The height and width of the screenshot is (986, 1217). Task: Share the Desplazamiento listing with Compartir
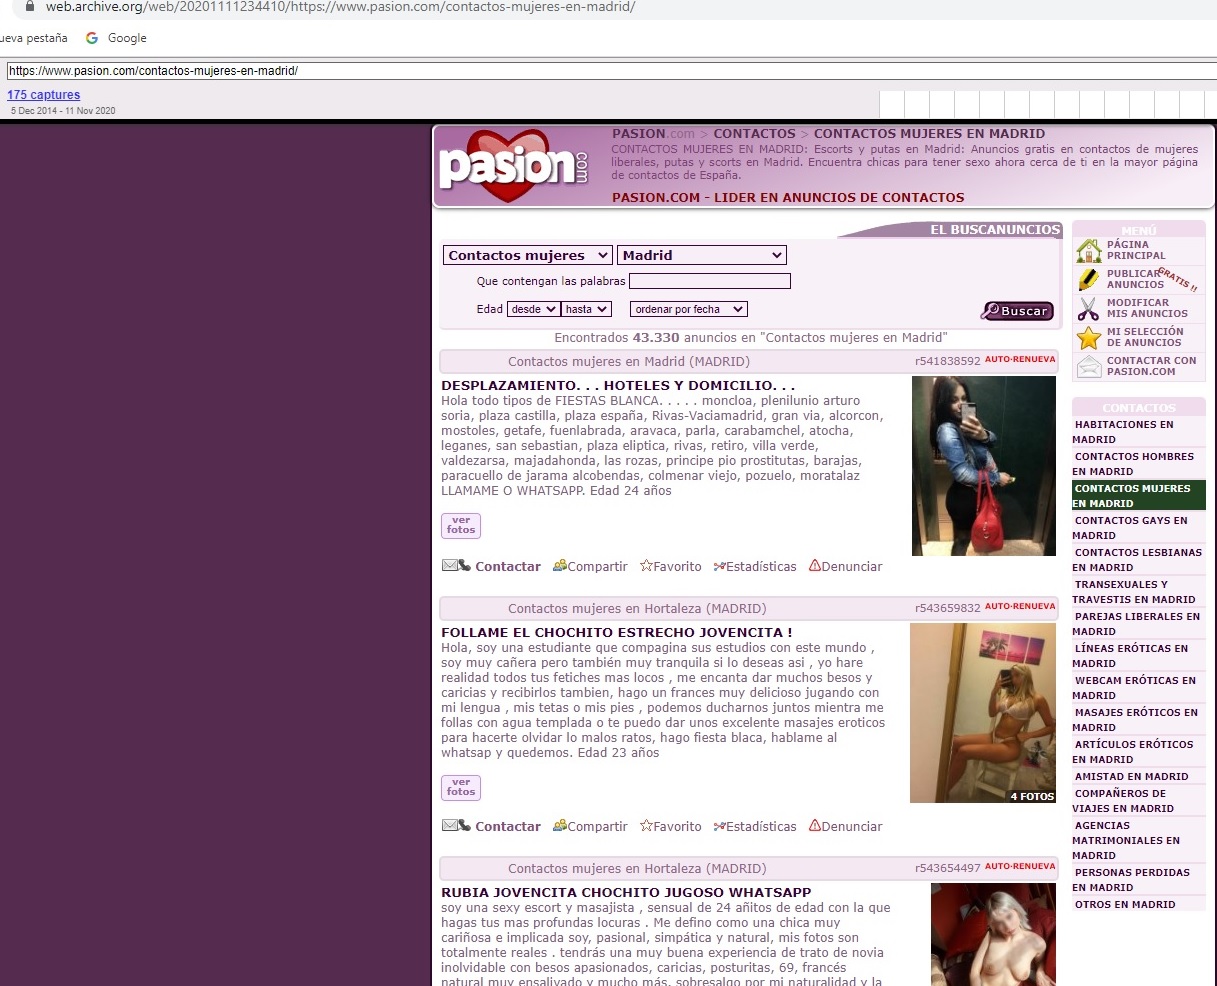point(590,566)
